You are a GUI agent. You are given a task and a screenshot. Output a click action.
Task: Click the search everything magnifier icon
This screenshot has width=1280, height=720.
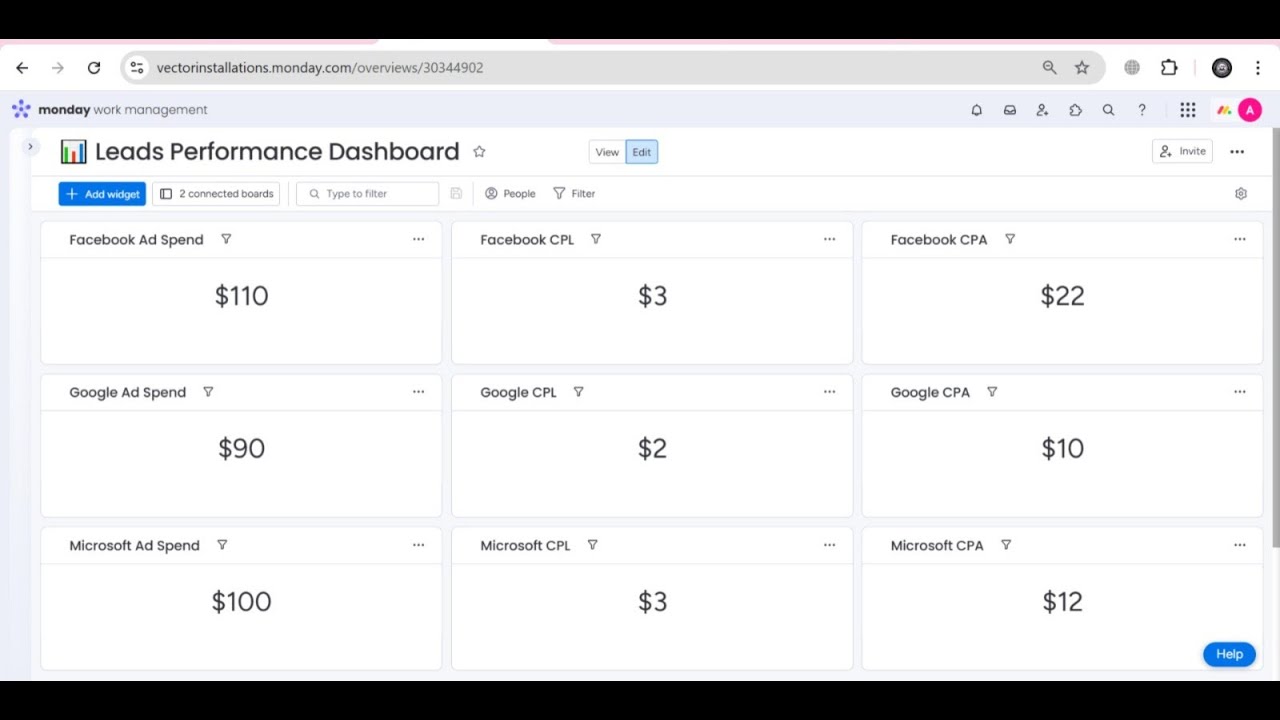pos(1108,110)
